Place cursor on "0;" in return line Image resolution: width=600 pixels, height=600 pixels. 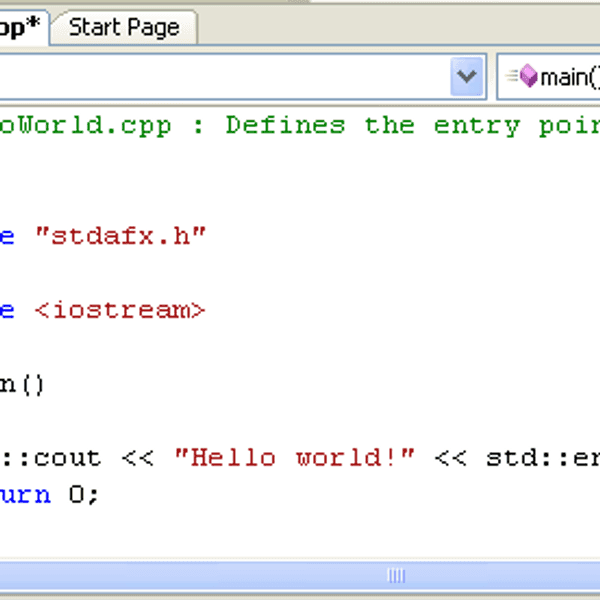[84, 494]
